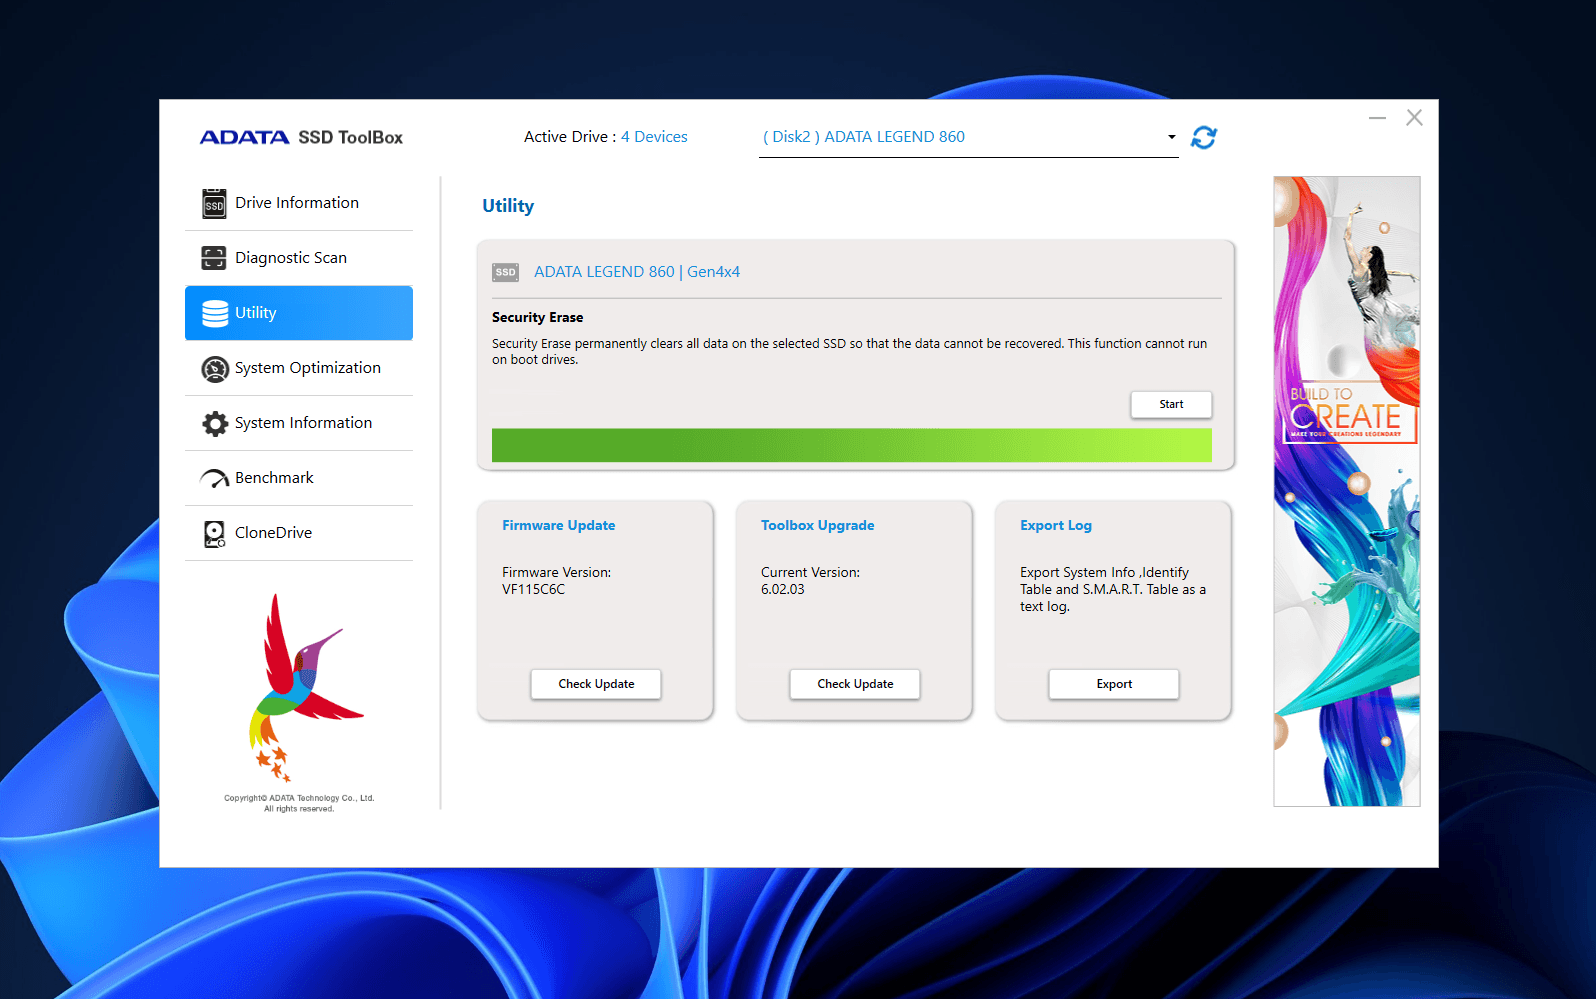This screenshot has width=1596, height=999.
Task: Click the Active Drive label
Action: [570, 137]
